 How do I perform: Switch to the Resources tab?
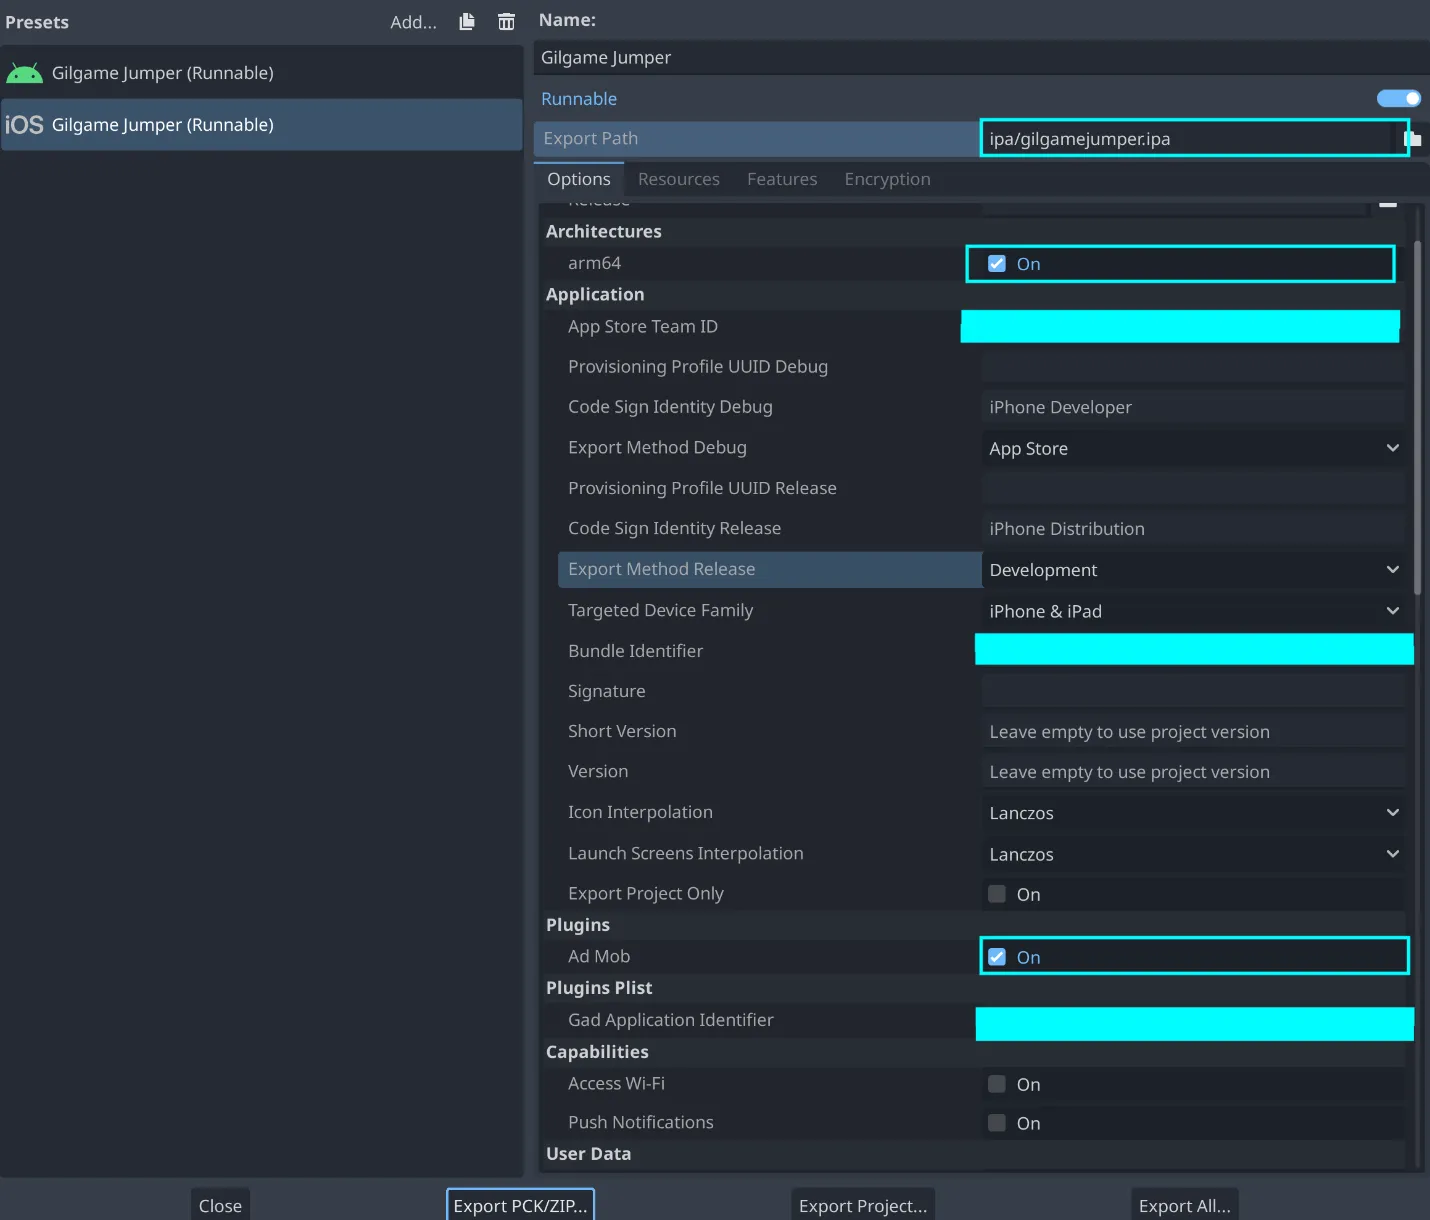click(x=678, y=179)
